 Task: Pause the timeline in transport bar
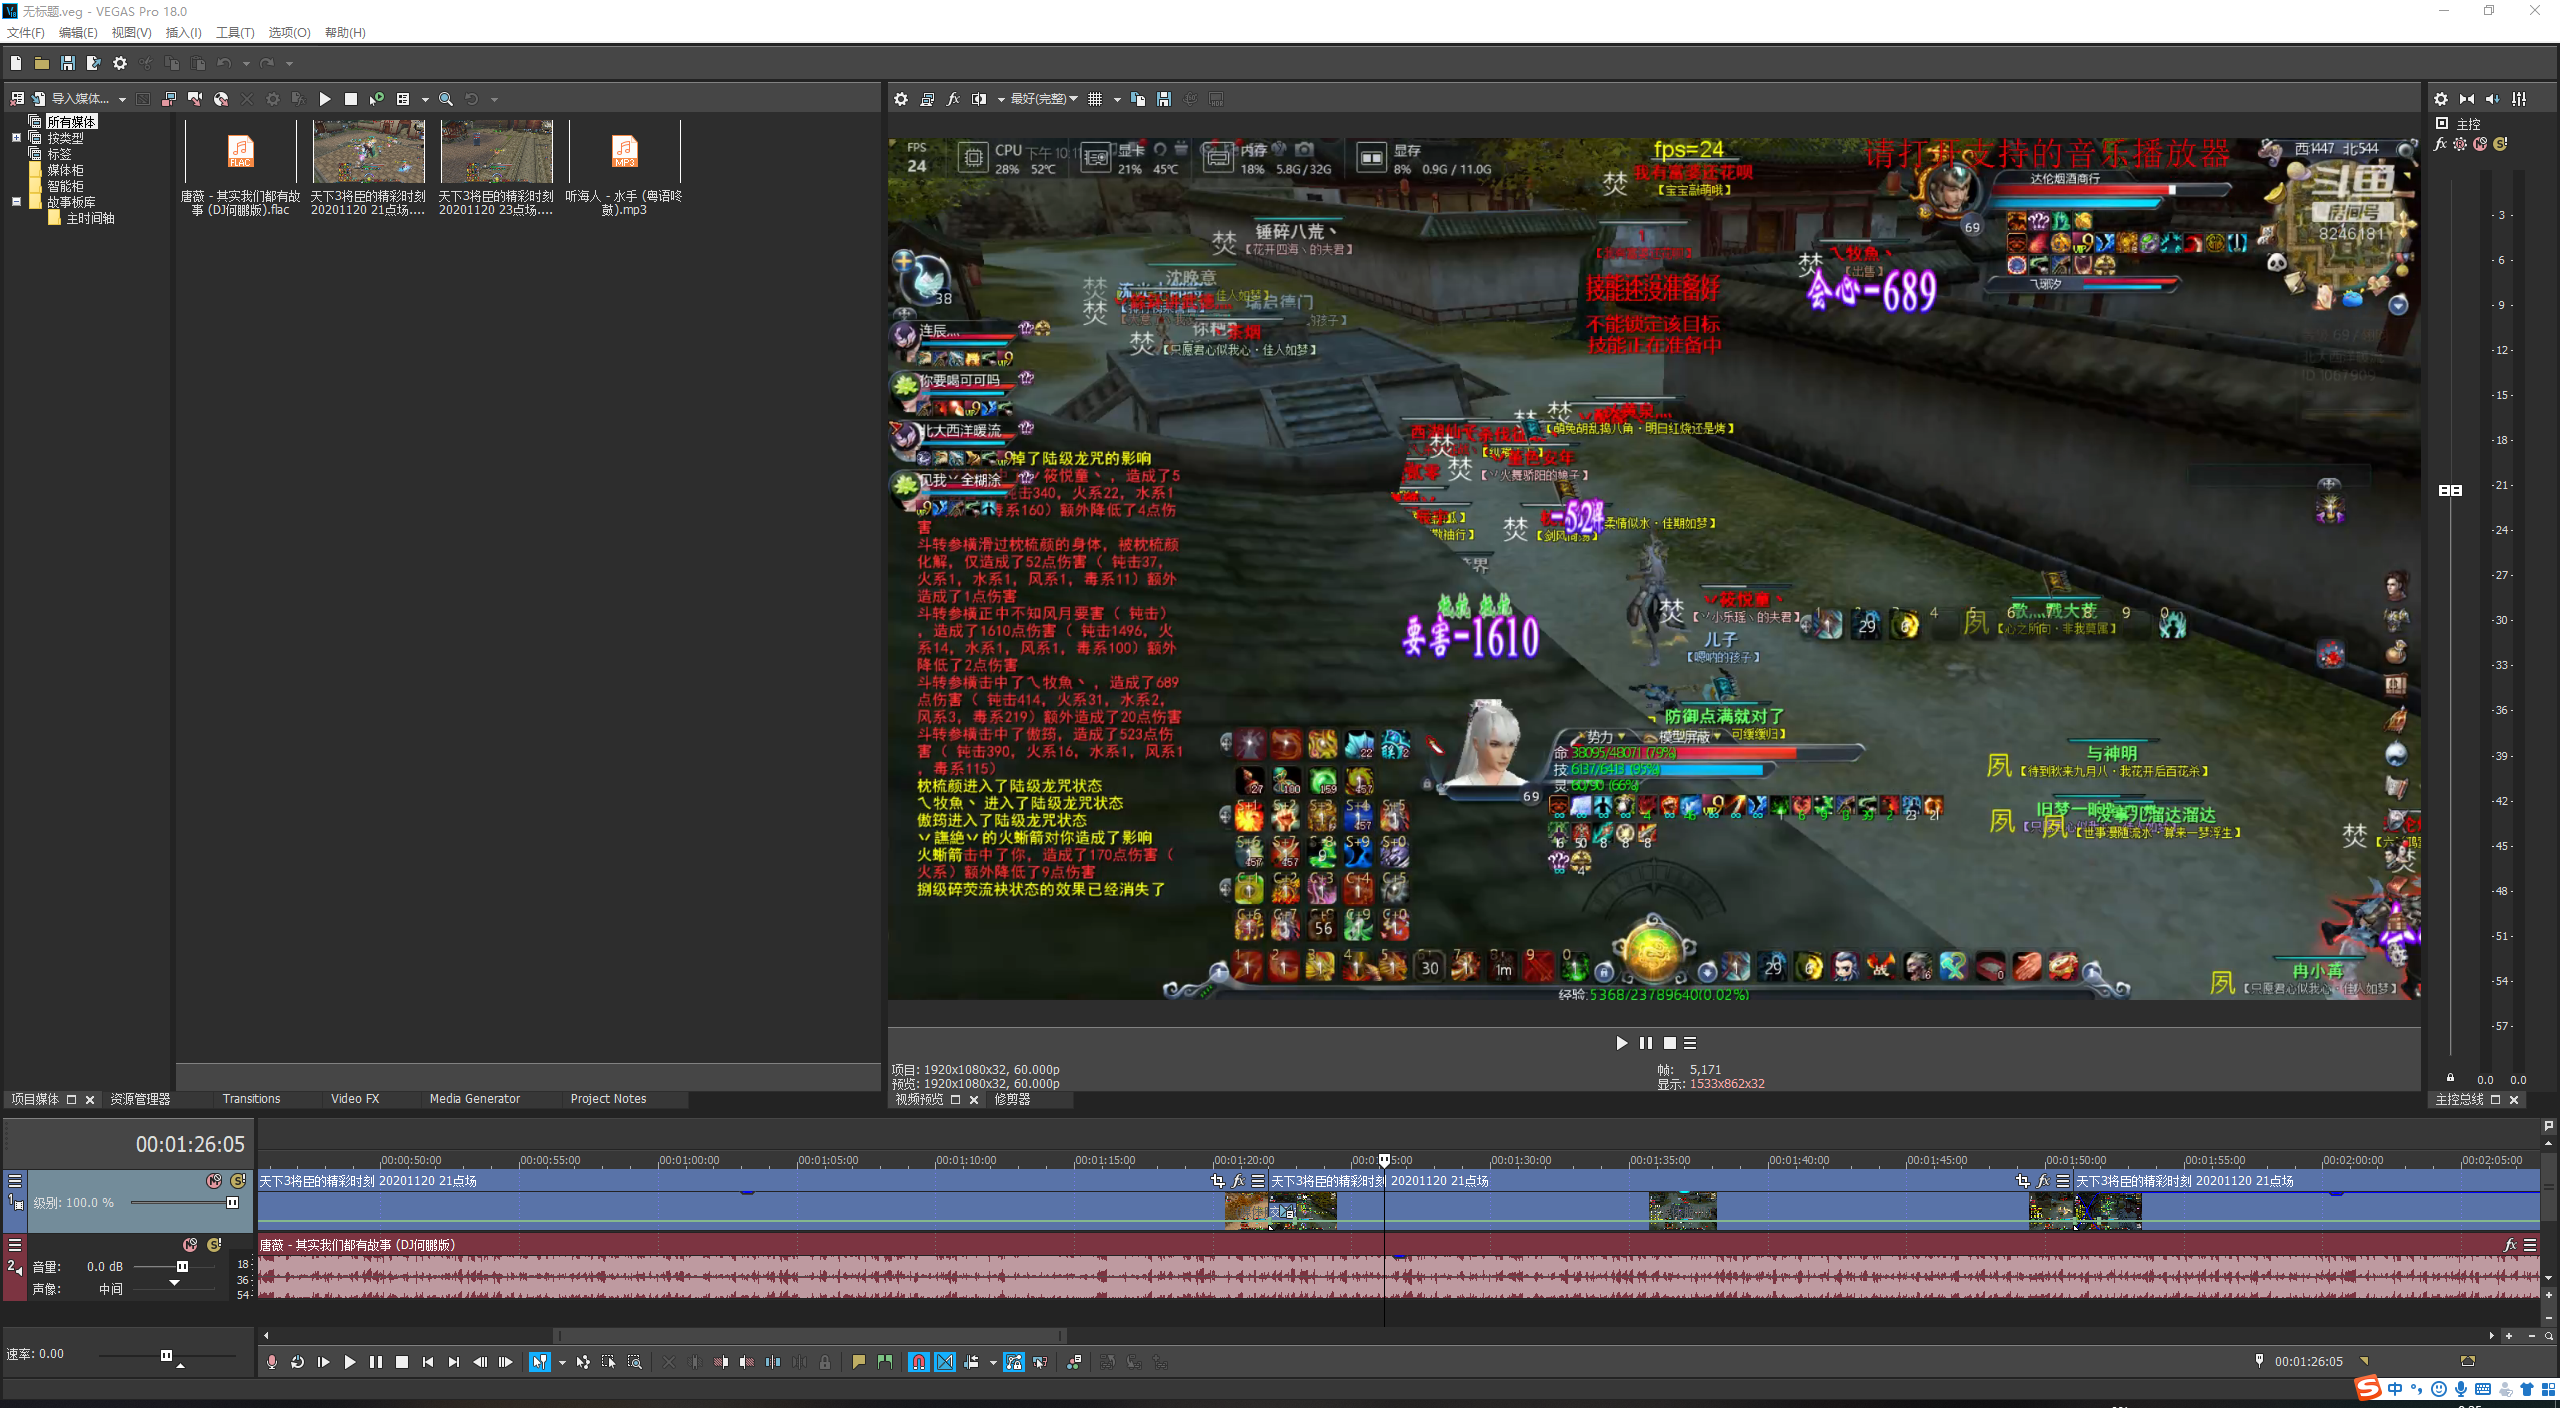[376, 1362]
